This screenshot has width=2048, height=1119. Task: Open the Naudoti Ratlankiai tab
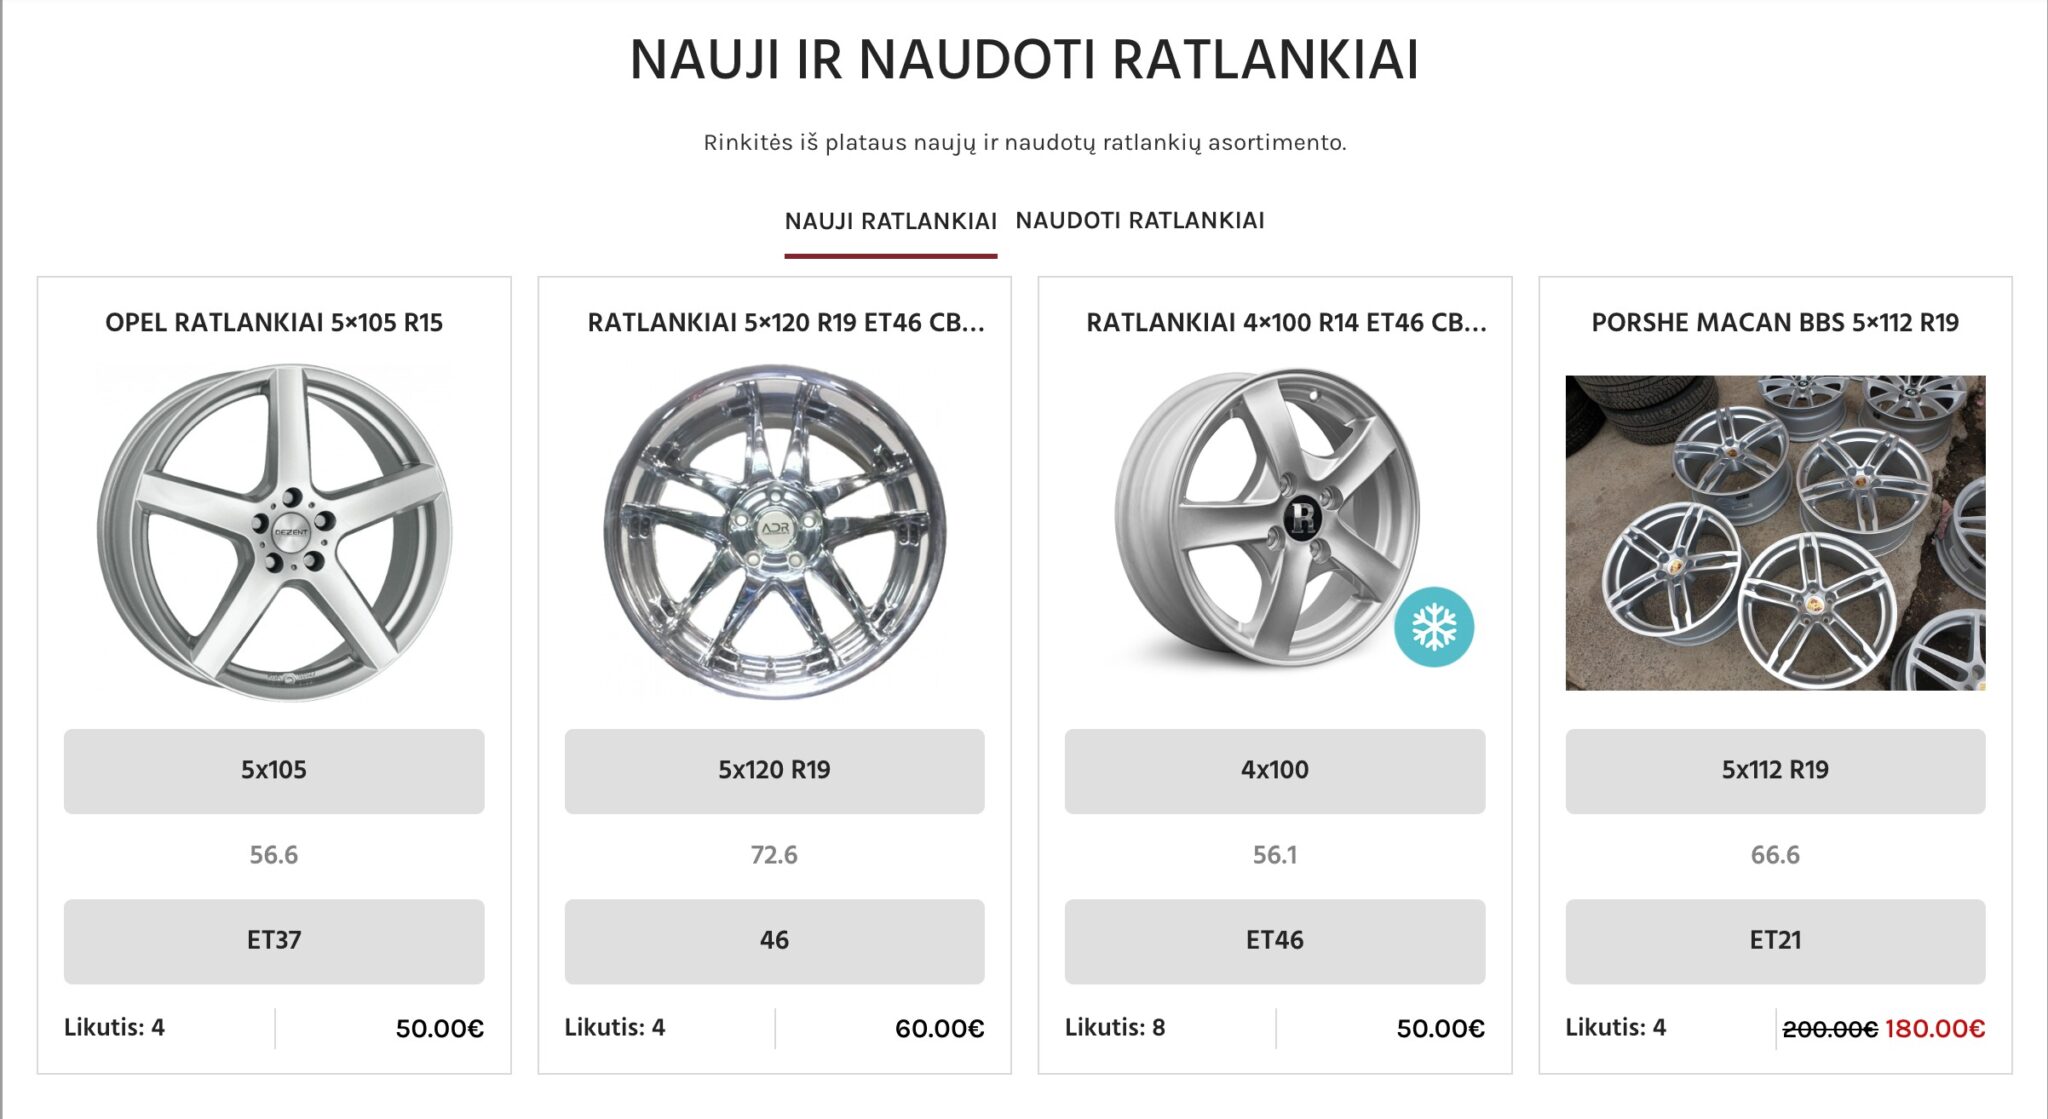[x=1140, y=221]
